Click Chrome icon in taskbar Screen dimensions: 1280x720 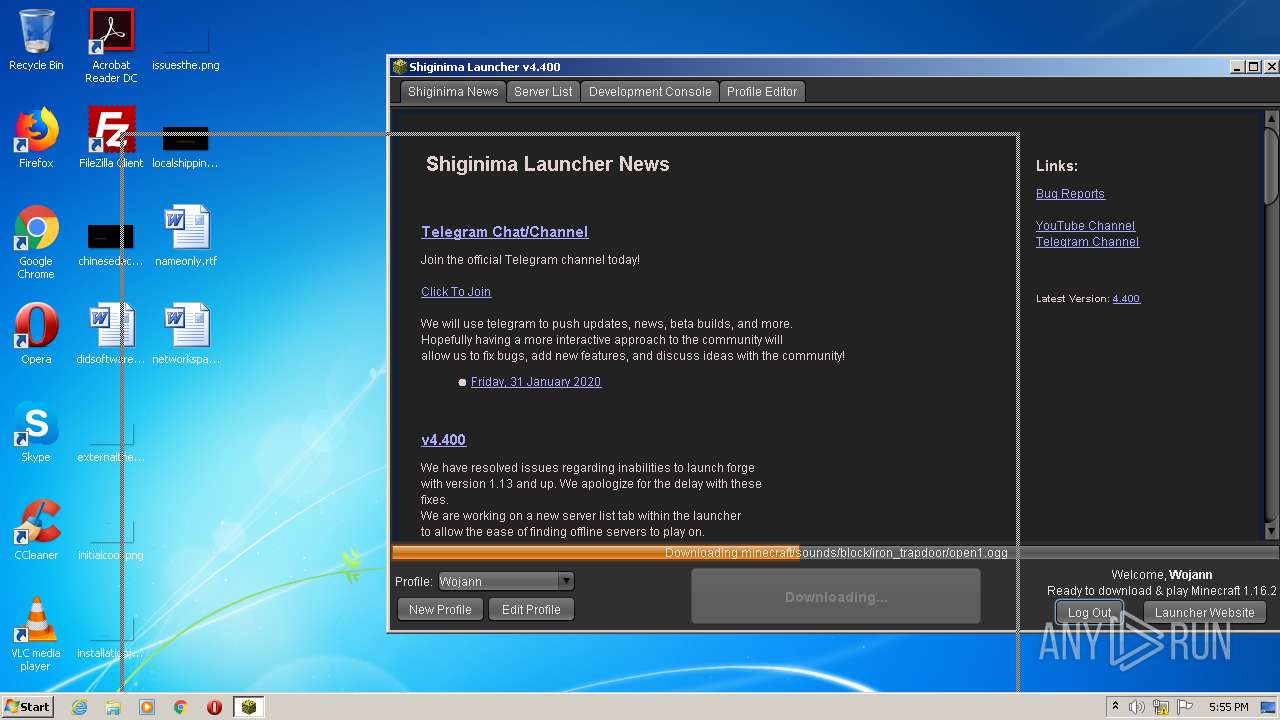point(180,707)
